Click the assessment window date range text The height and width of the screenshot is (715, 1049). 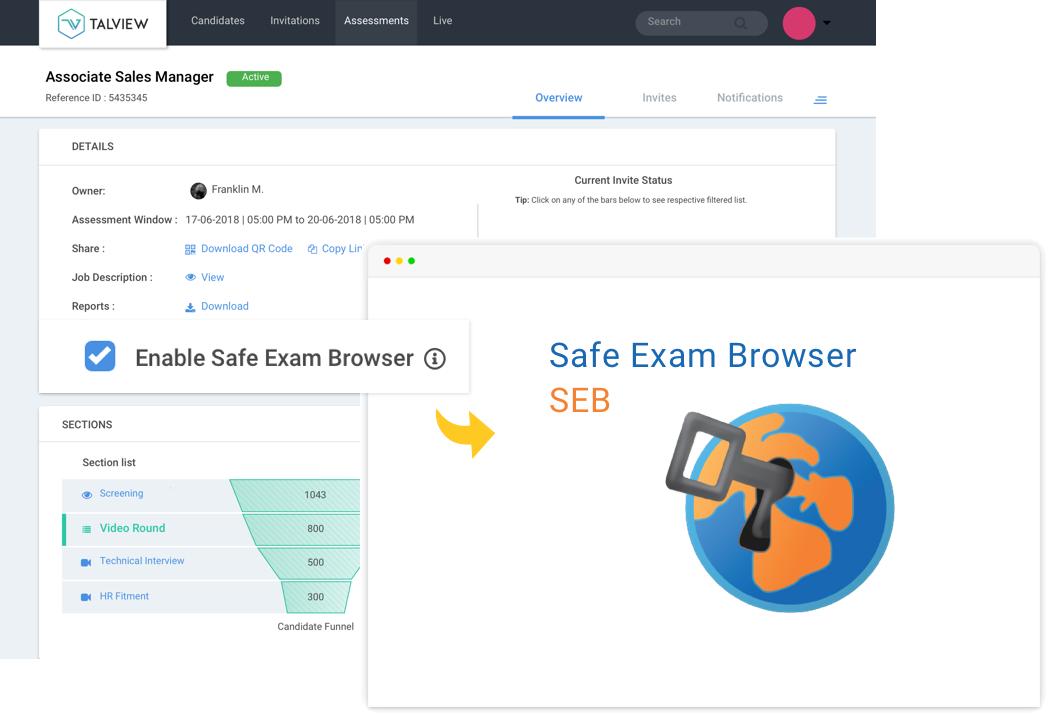click(300, 220)
